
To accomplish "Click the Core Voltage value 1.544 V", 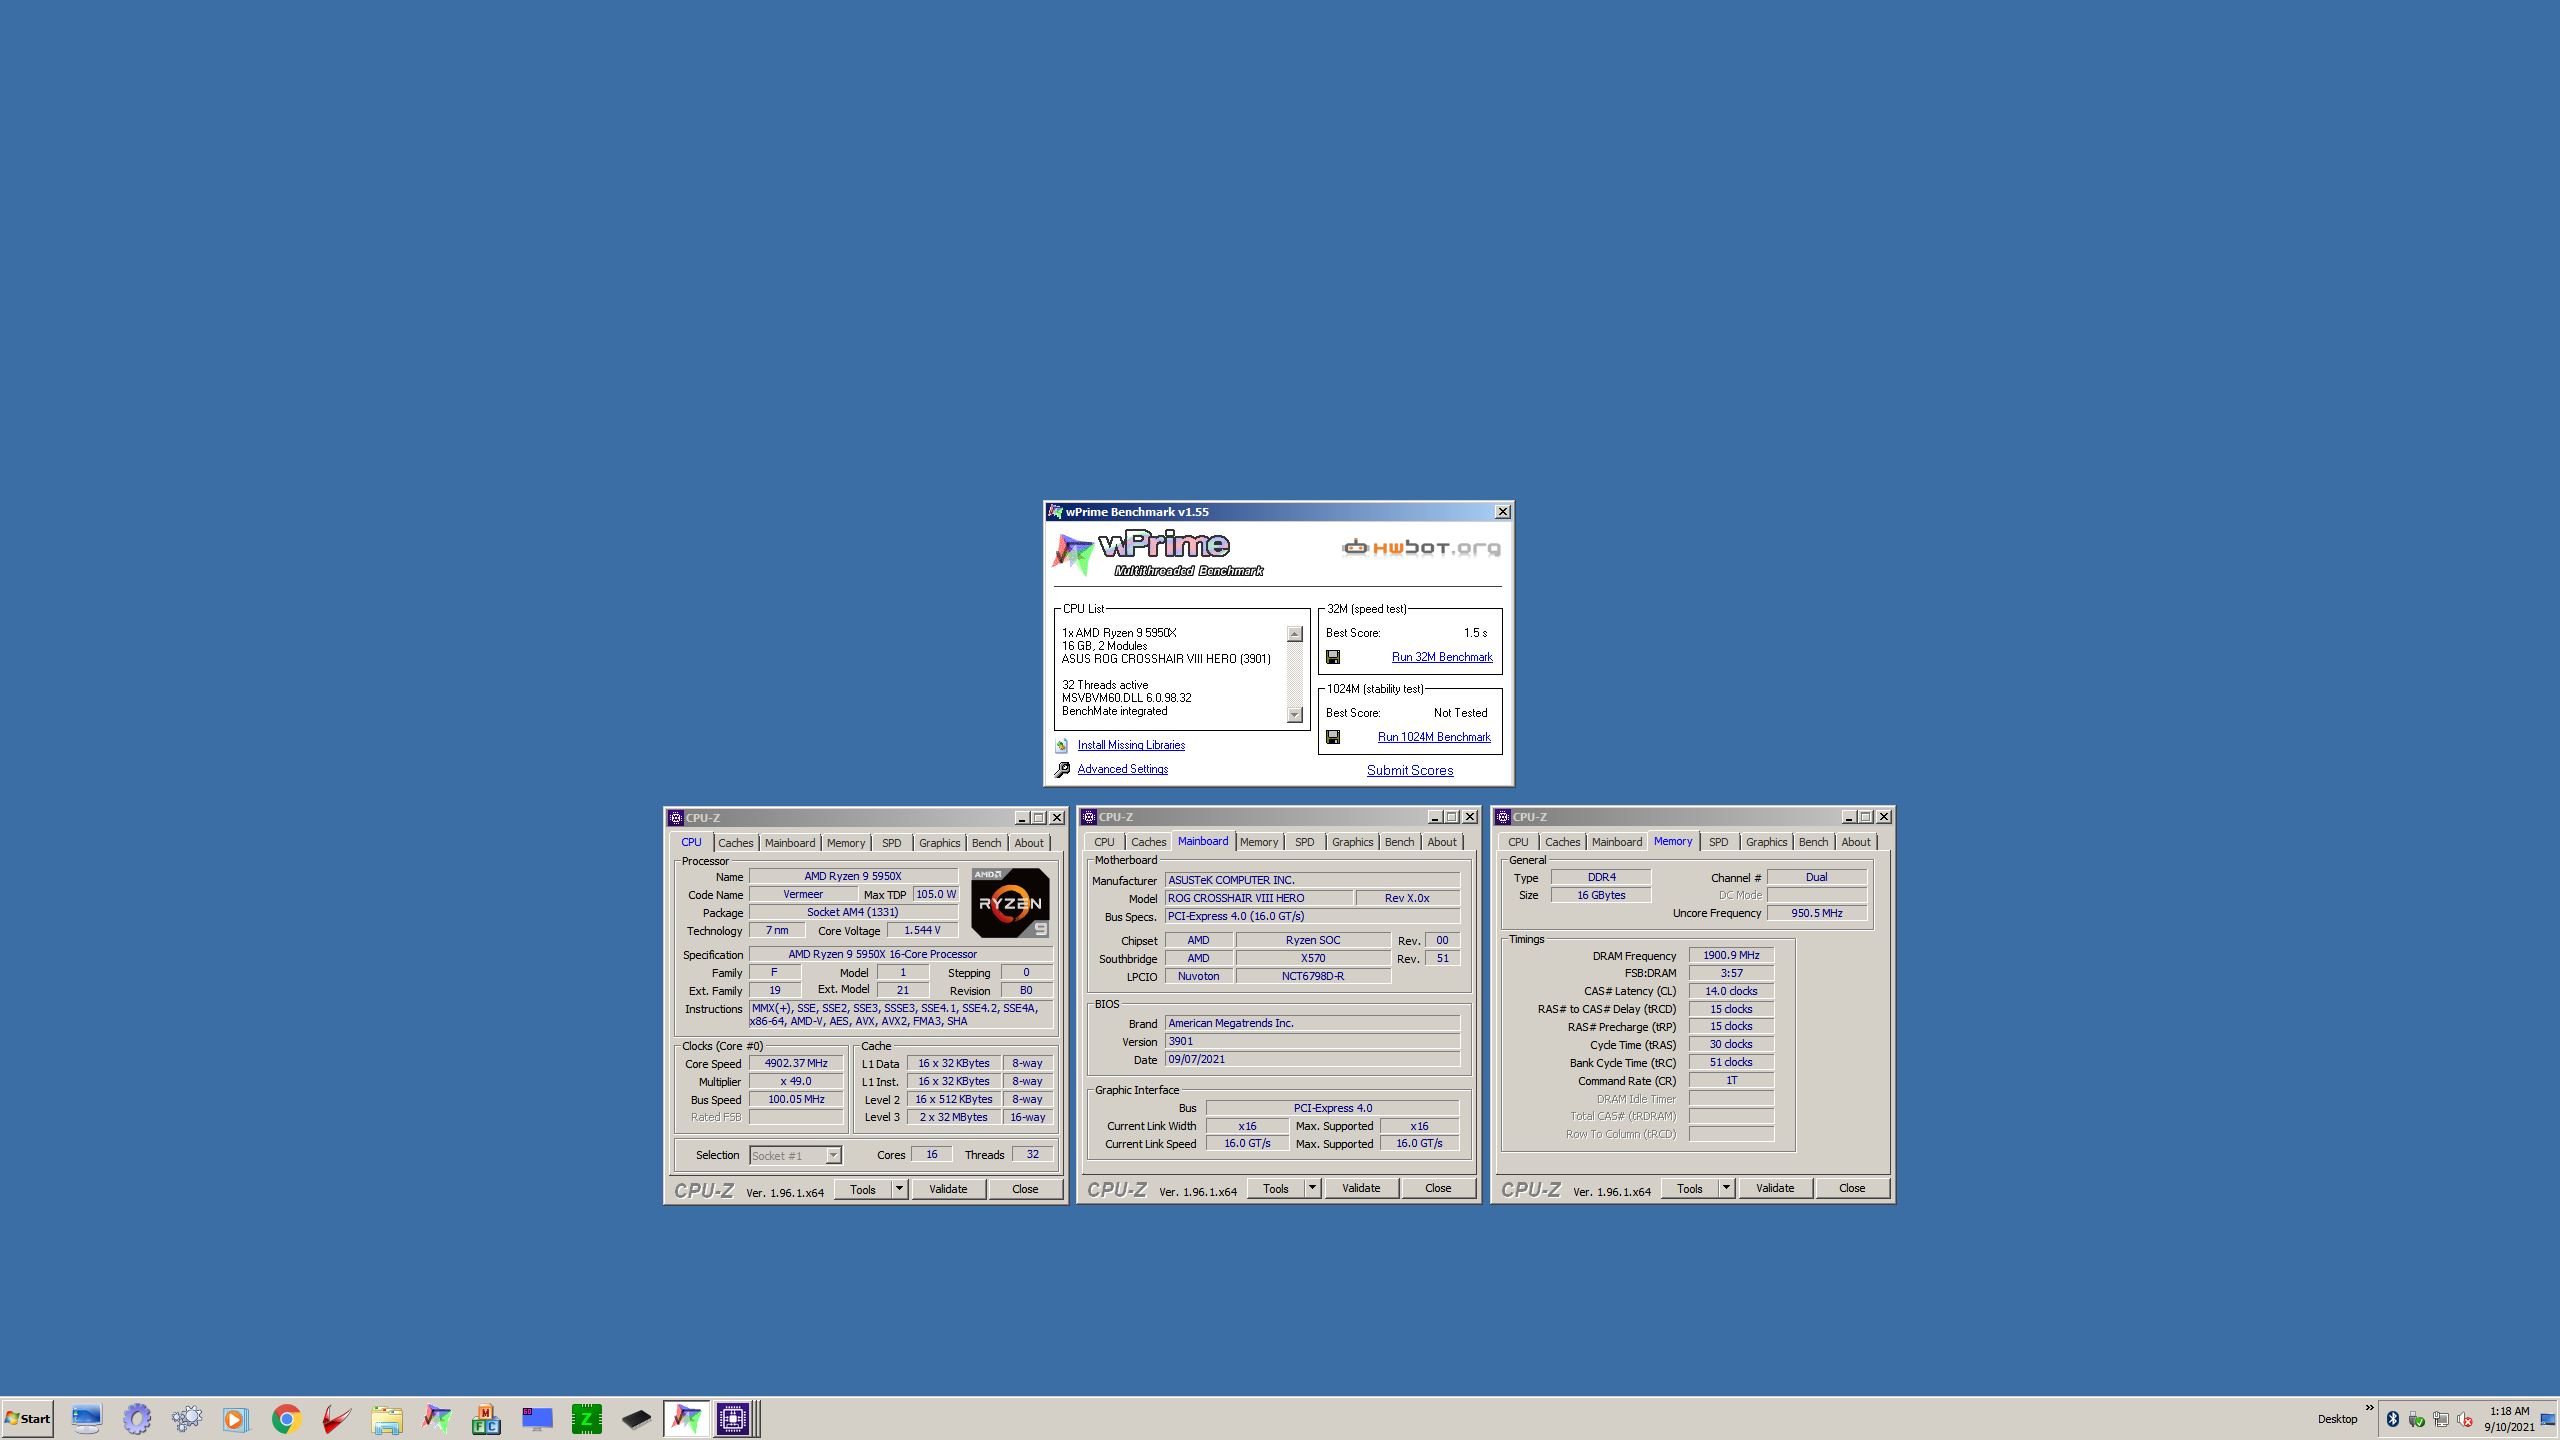I will point(922,930).
